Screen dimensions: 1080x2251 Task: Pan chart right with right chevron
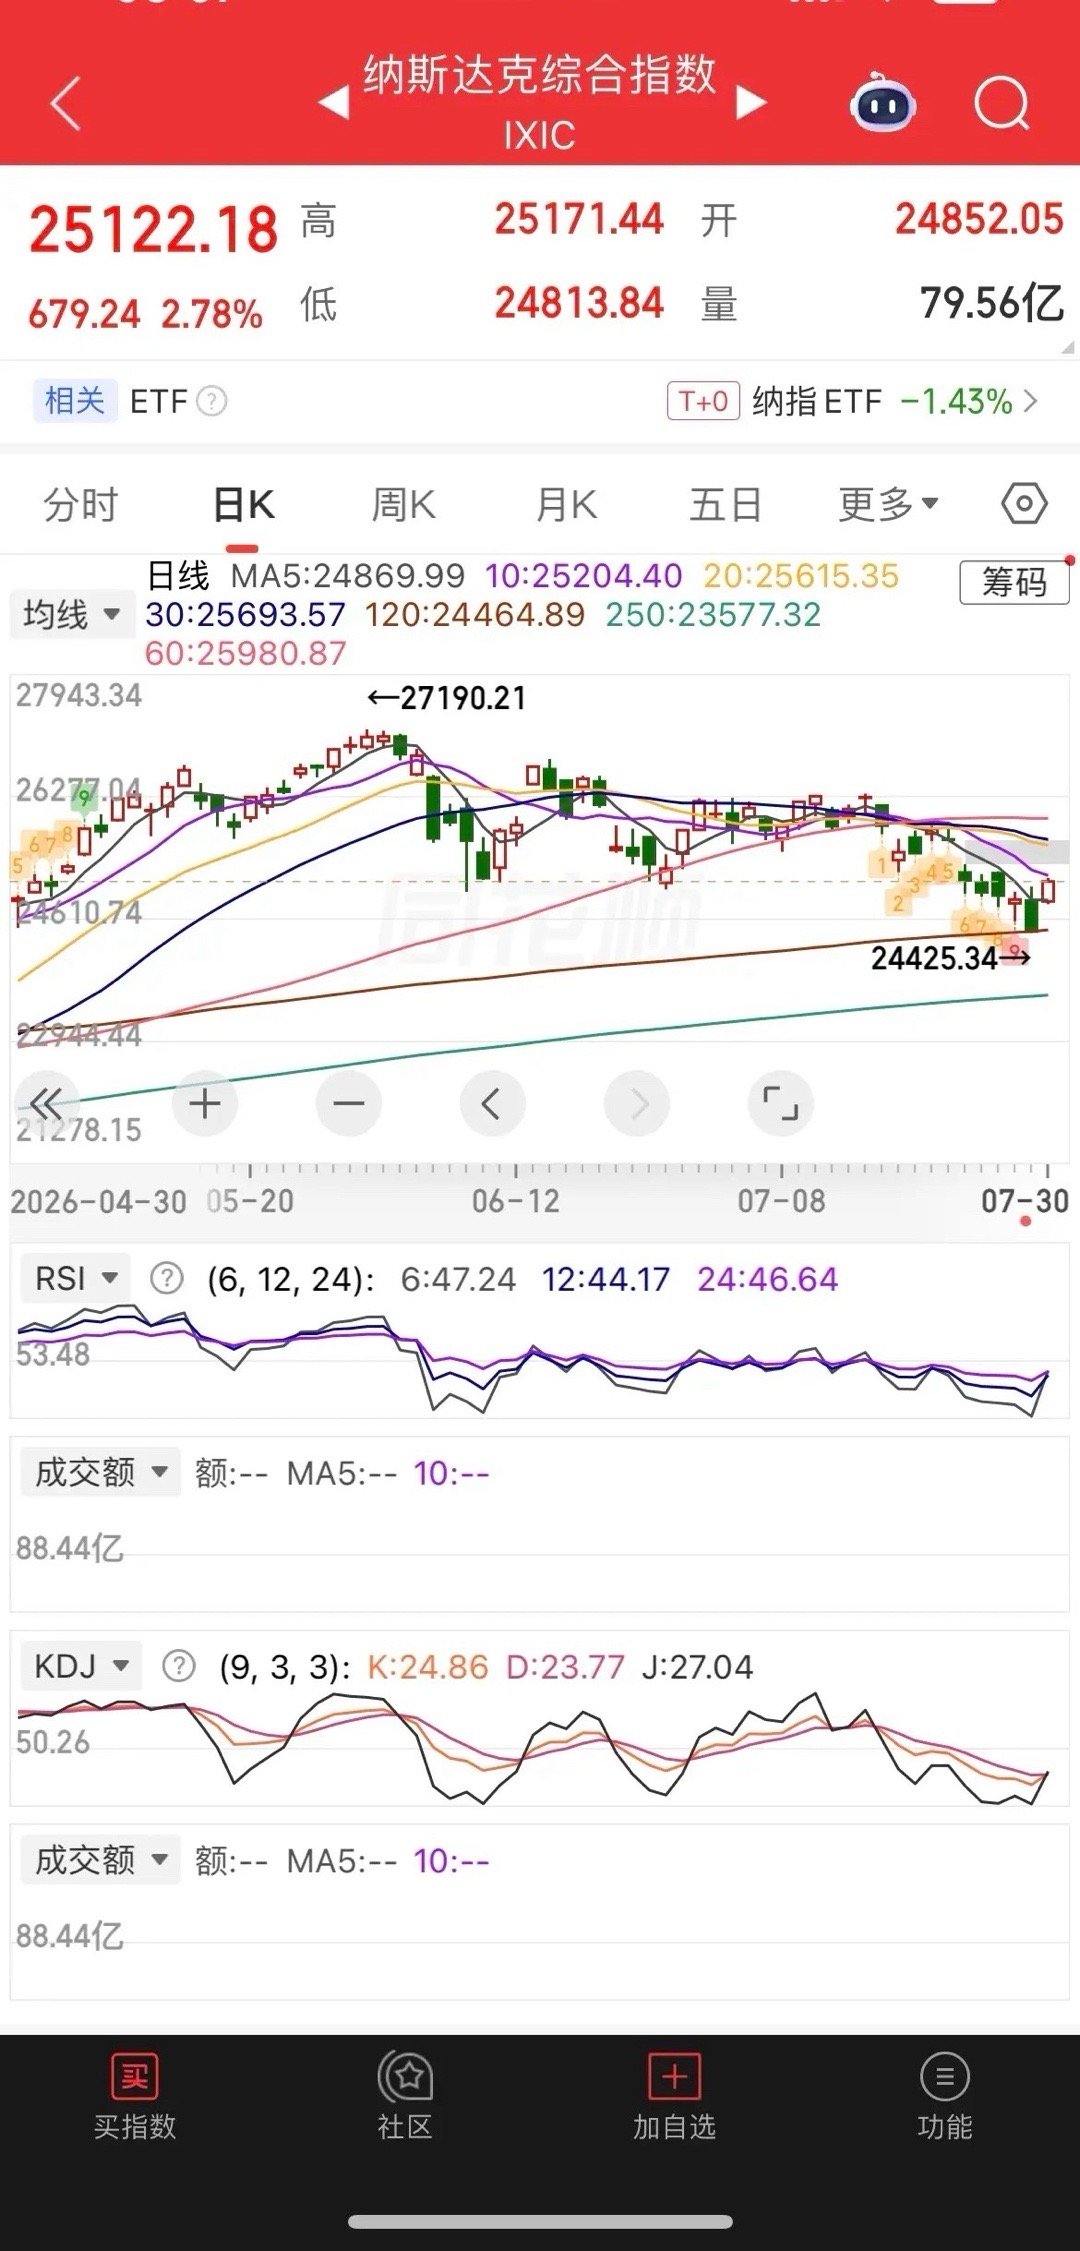tap(637, 1104)
